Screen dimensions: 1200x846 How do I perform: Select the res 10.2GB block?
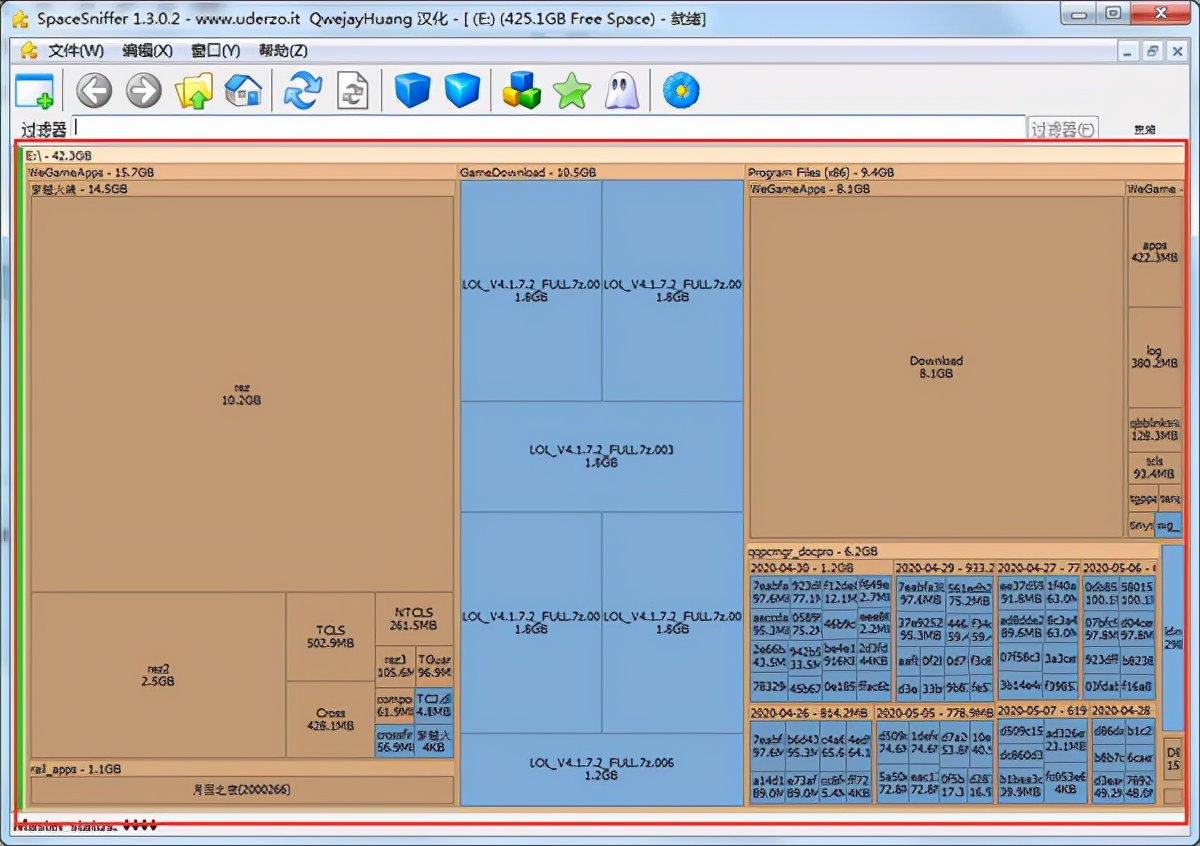(x=242, y=393)
